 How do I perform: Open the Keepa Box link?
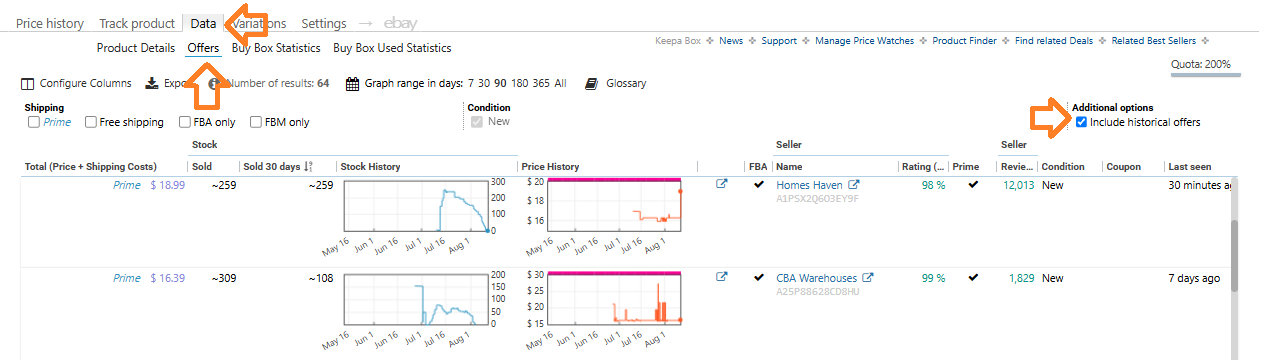(x=678, y=41)
